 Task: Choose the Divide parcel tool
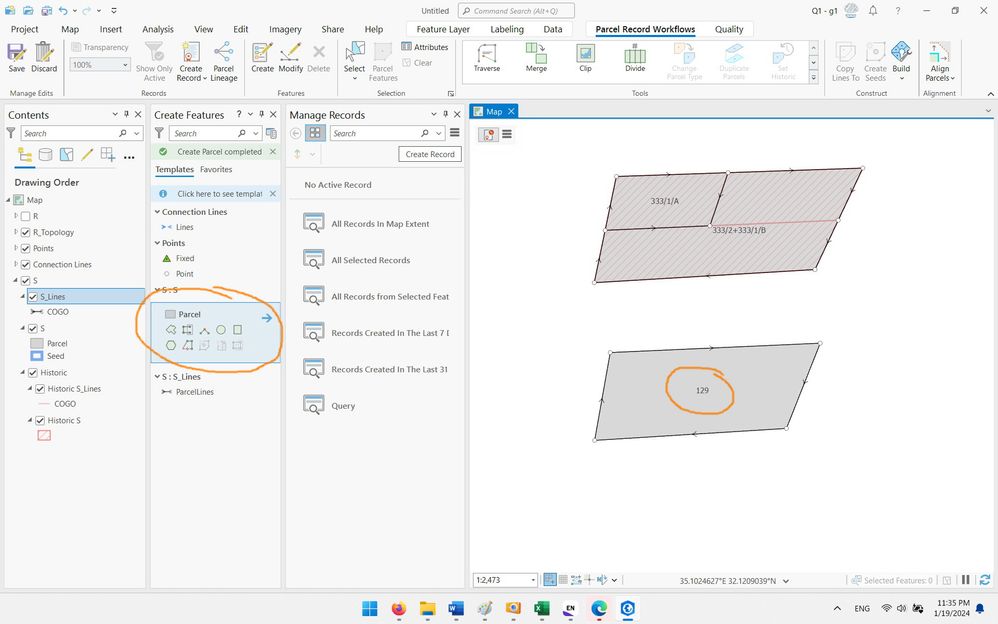coord(635,57)
